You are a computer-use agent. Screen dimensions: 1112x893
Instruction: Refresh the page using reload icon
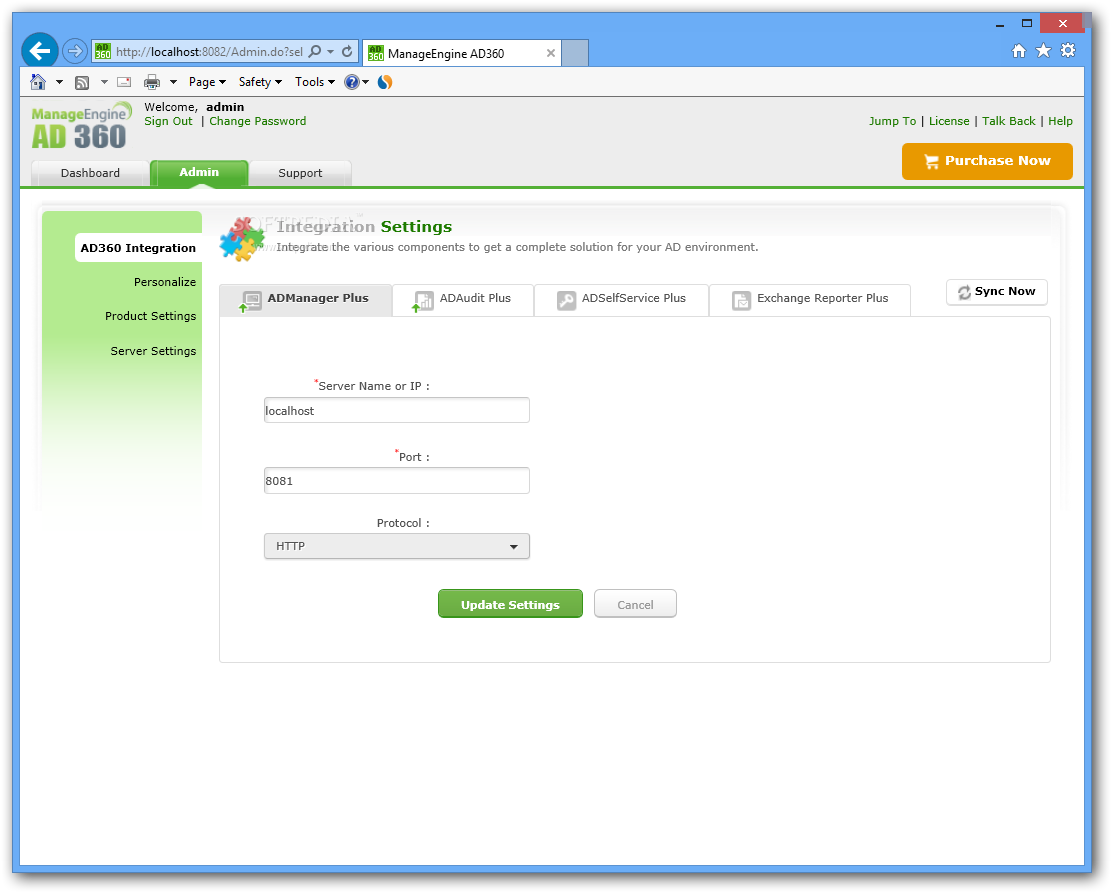click(347, 52)
